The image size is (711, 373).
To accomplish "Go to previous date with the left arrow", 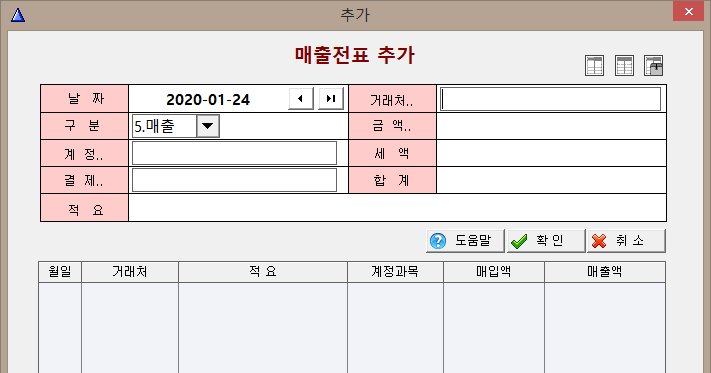I will [x=301, y=99].
